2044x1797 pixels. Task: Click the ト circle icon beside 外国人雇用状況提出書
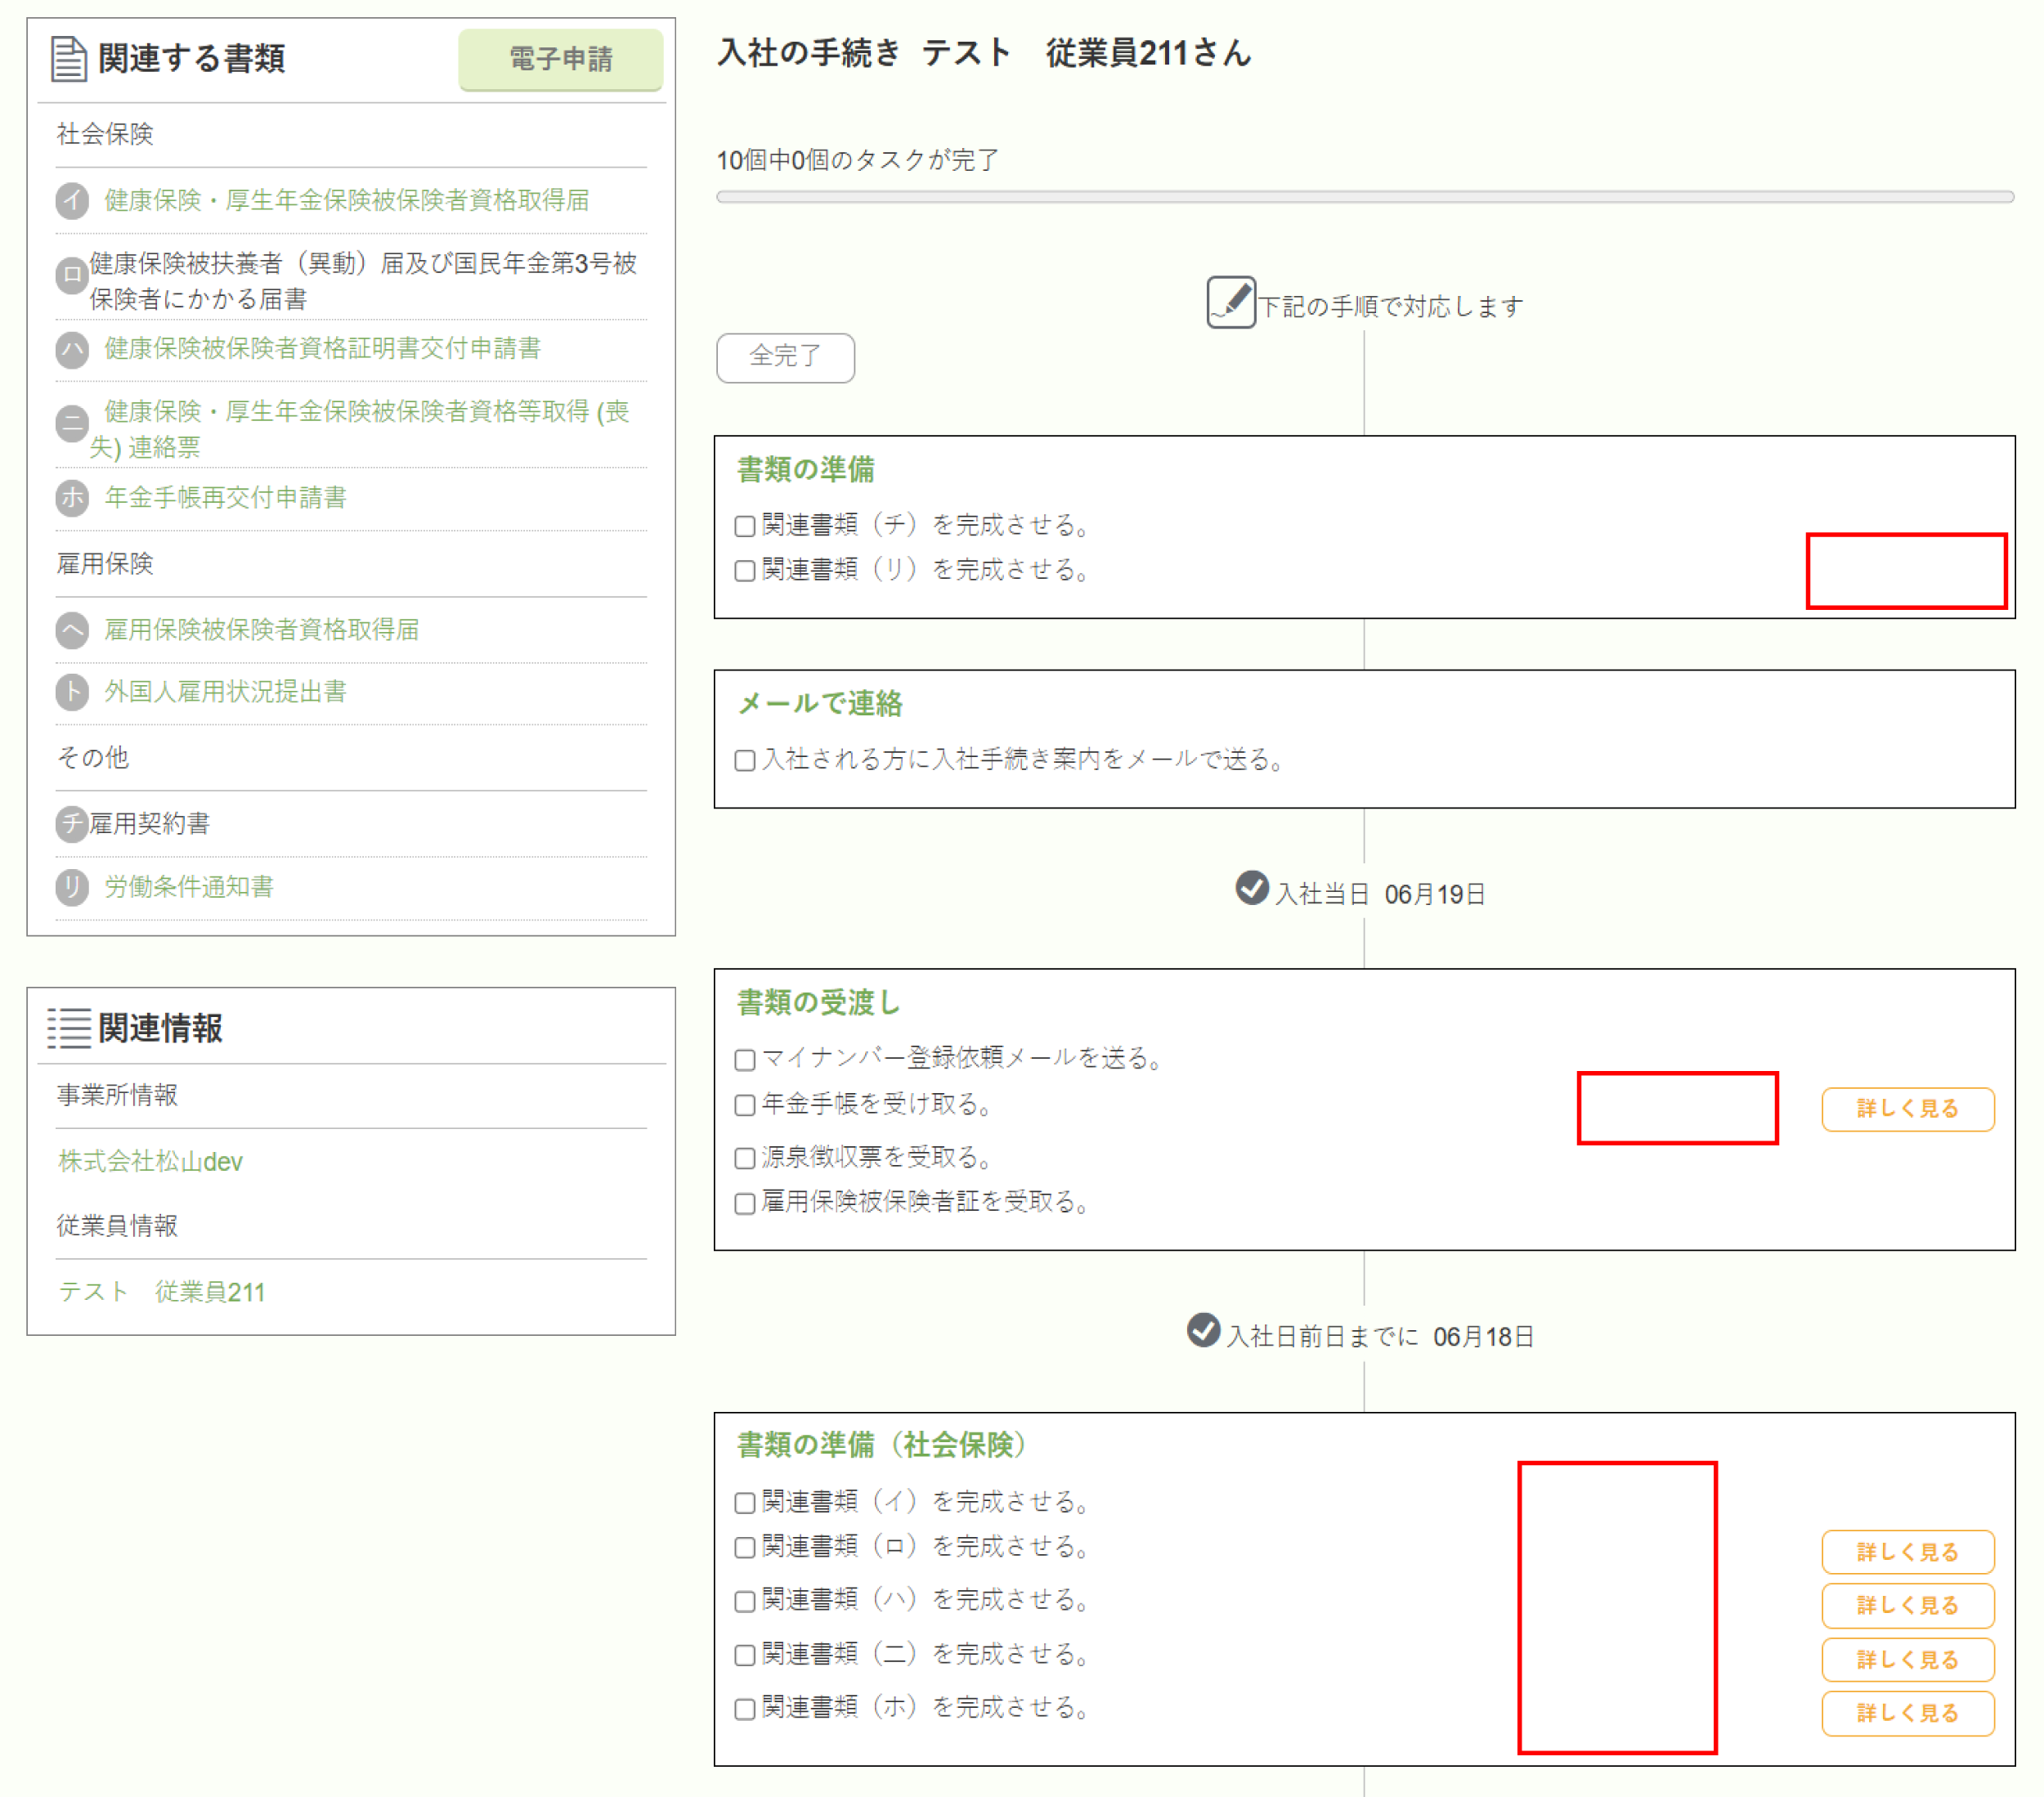pyautogui.click(x=72, y=692)
